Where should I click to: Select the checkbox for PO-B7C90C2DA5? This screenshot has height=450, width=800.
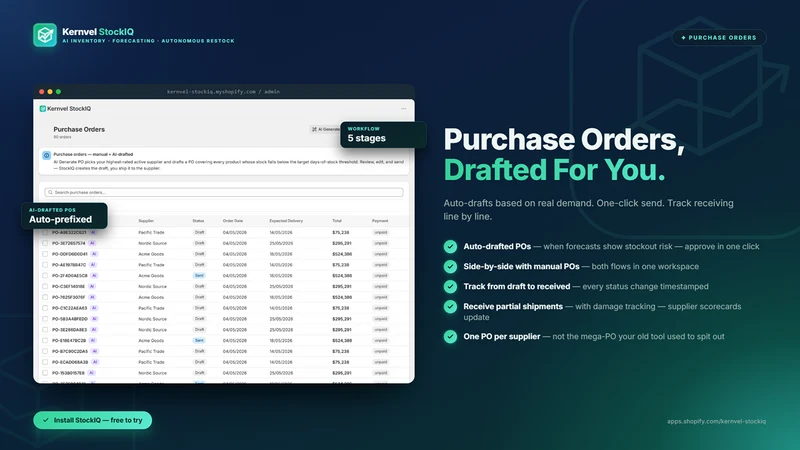[x=45, y=351]
